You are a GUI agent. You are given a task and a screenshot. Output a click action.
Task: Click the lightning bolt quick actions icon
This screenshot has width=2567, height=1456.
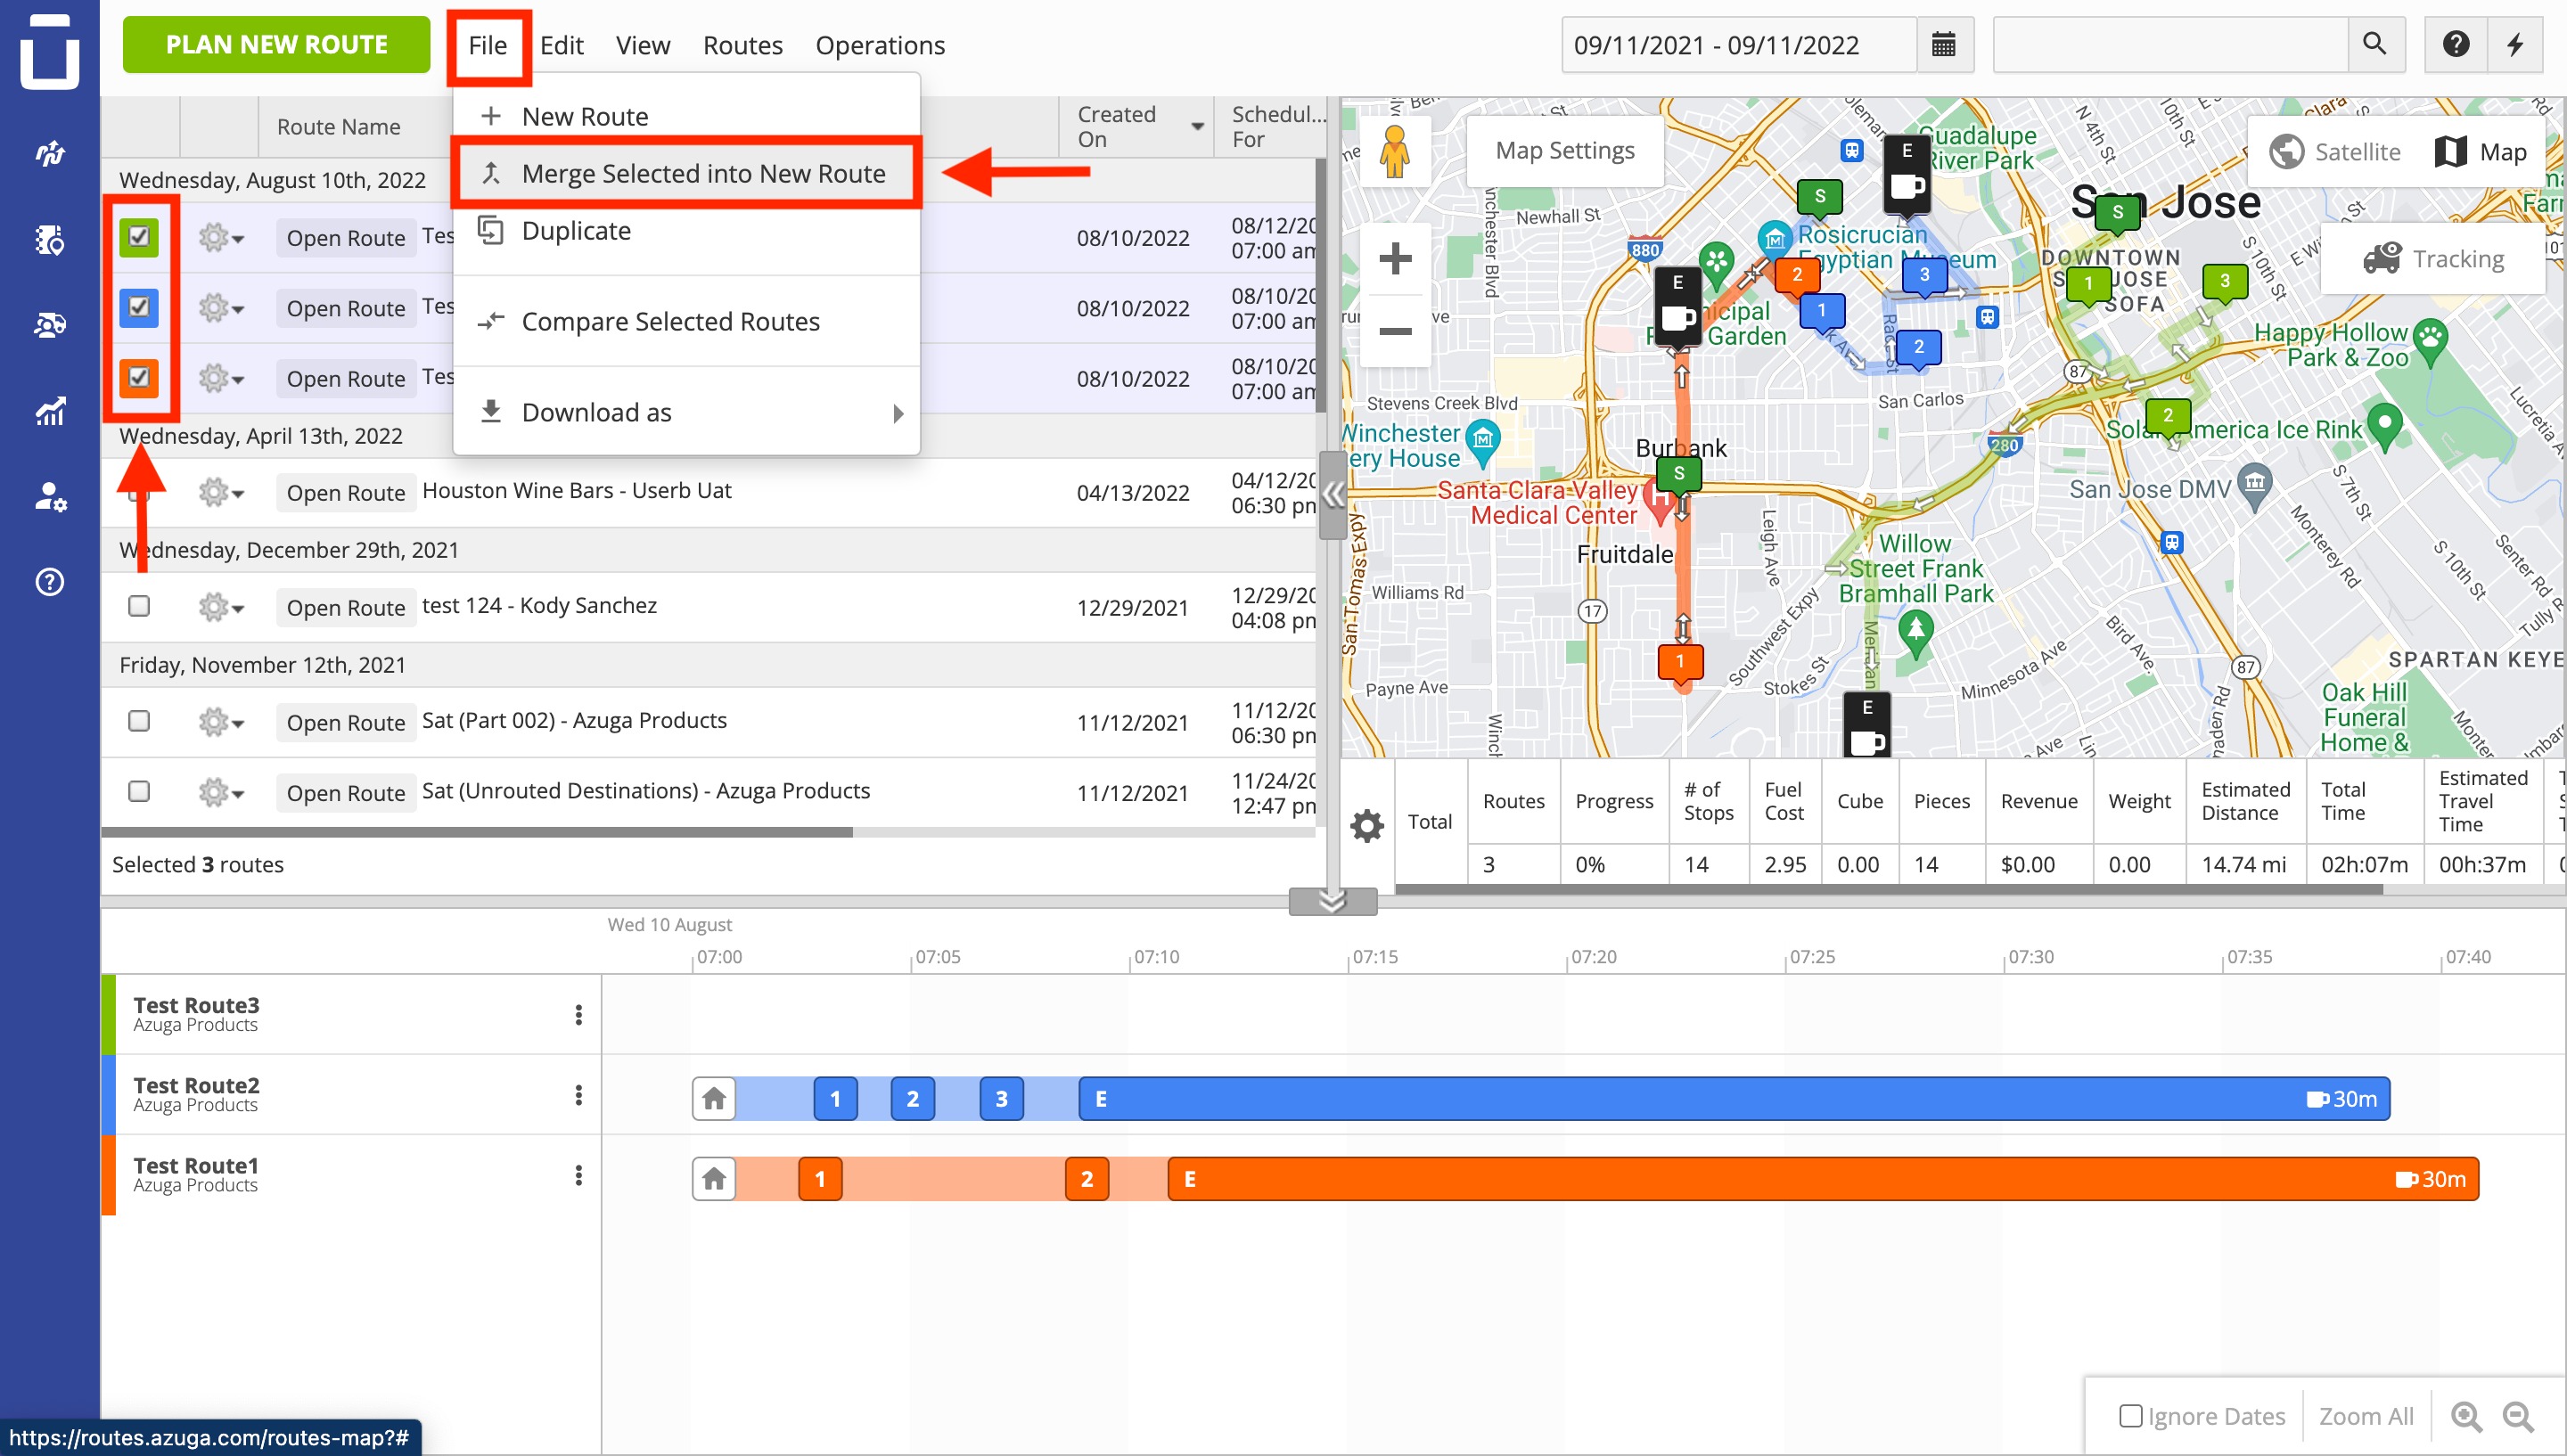tap(2514, 44)
